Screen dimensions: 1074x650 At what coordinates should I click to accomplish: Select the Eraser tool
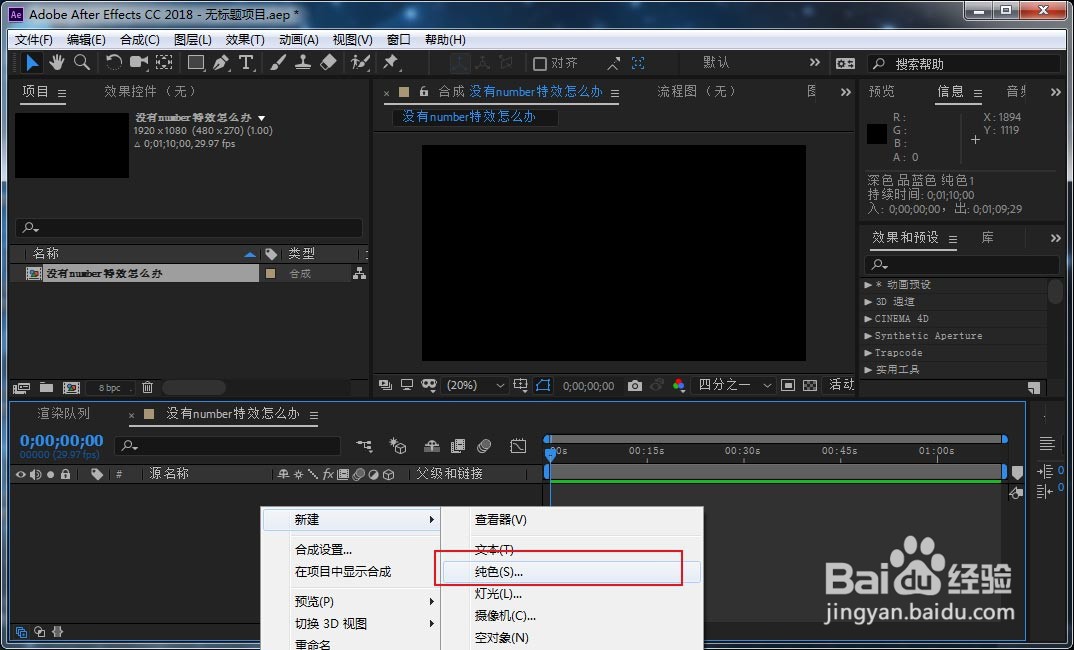(x=328, y=63)
